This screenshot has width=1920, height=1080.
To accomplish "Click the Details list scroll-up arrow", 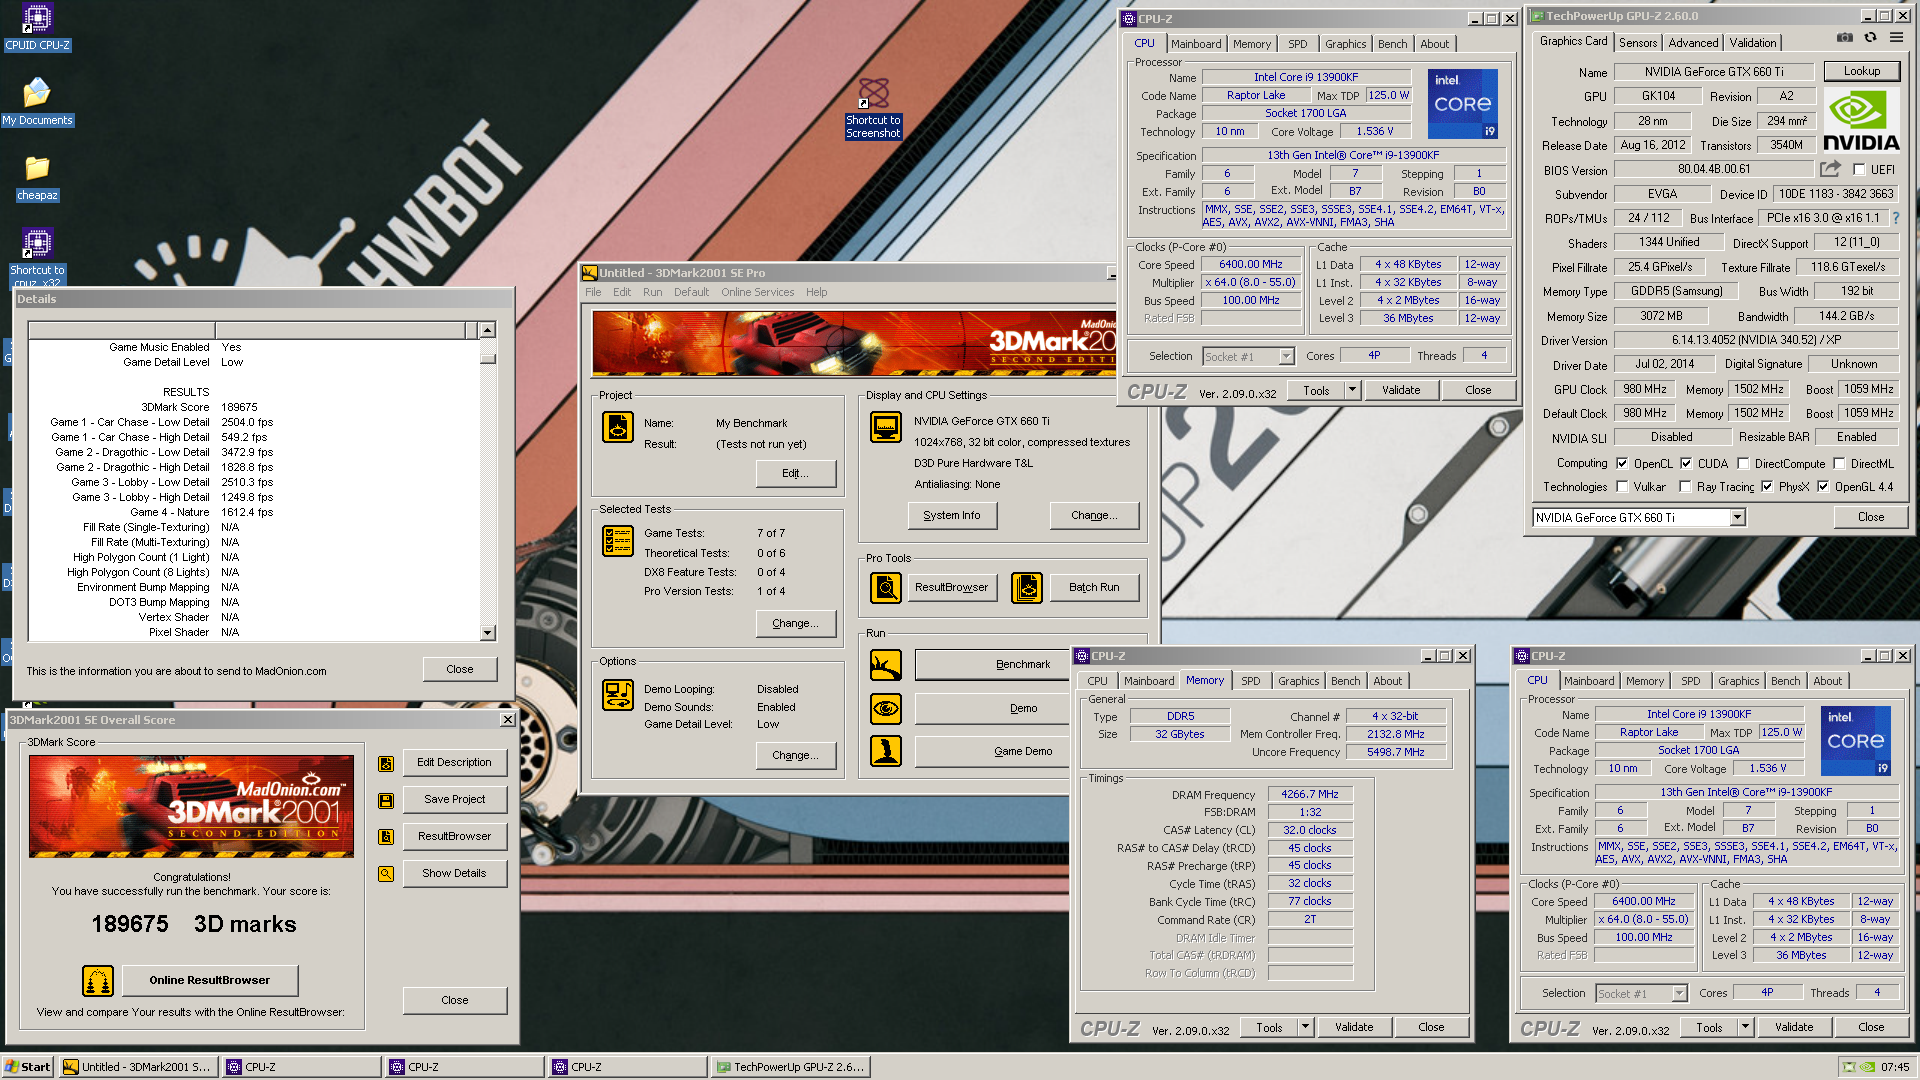I will tap(487, 330).
